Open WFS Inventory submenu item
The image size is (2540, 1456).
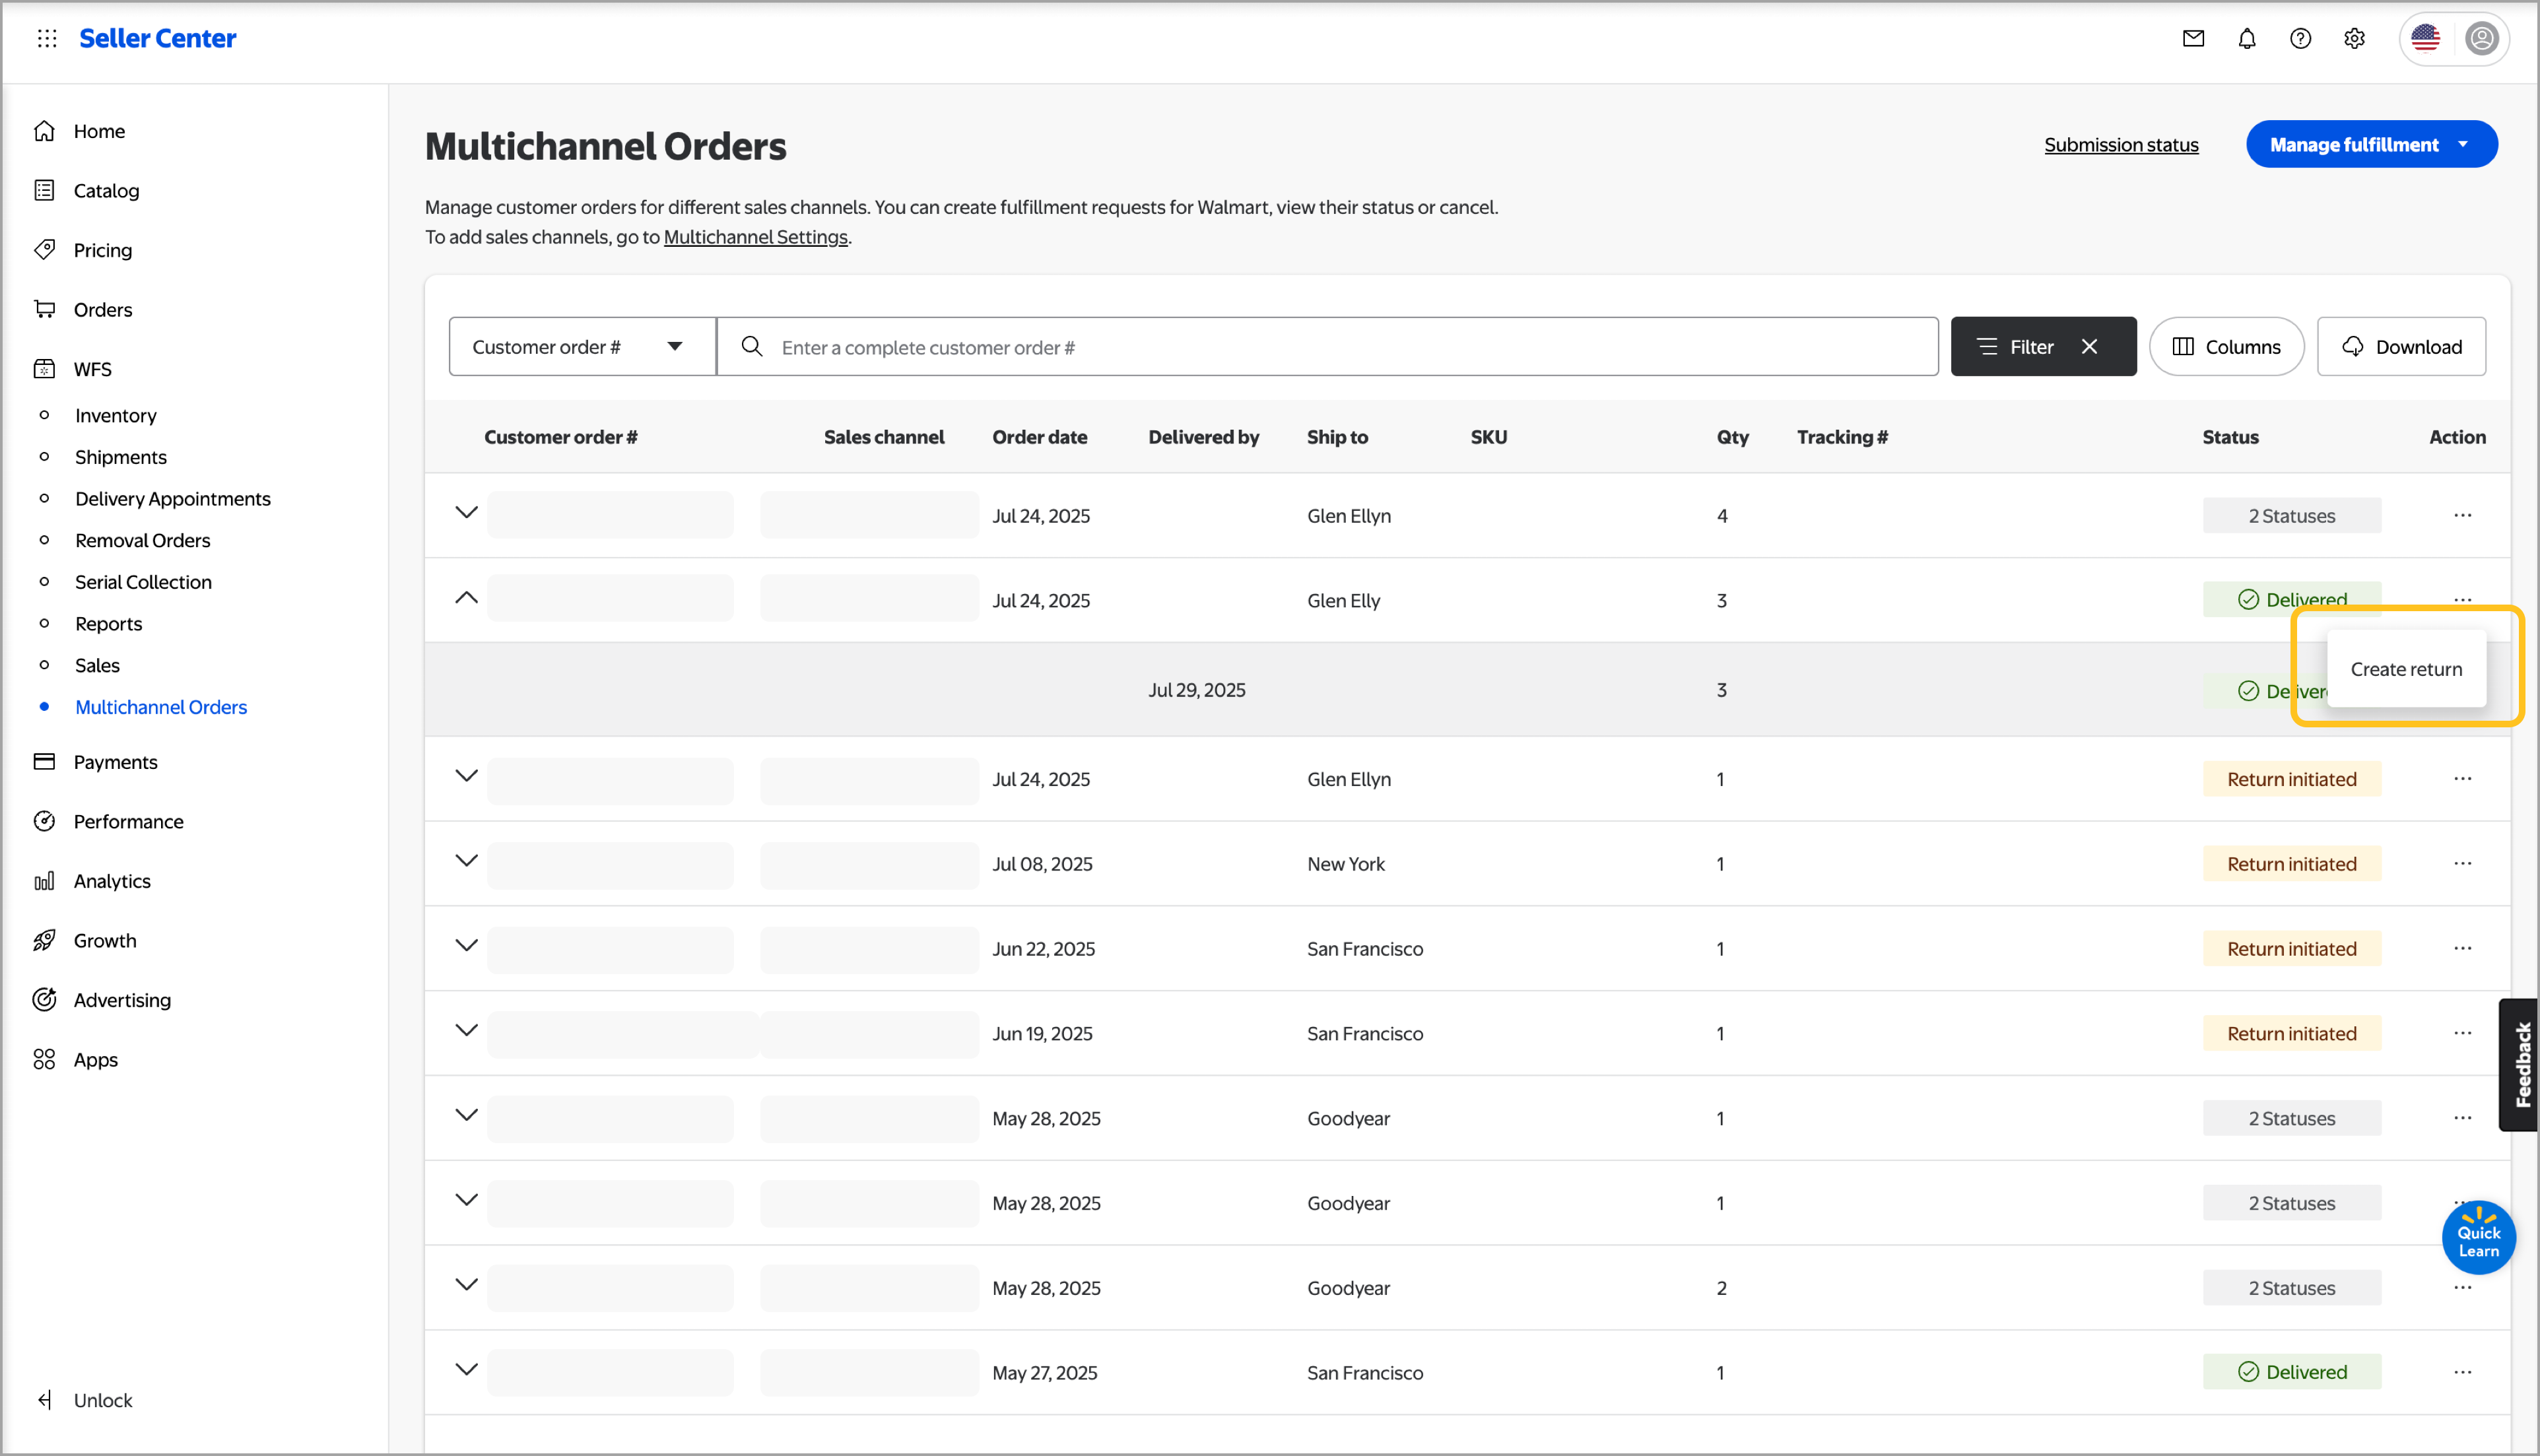coord(115,415)
